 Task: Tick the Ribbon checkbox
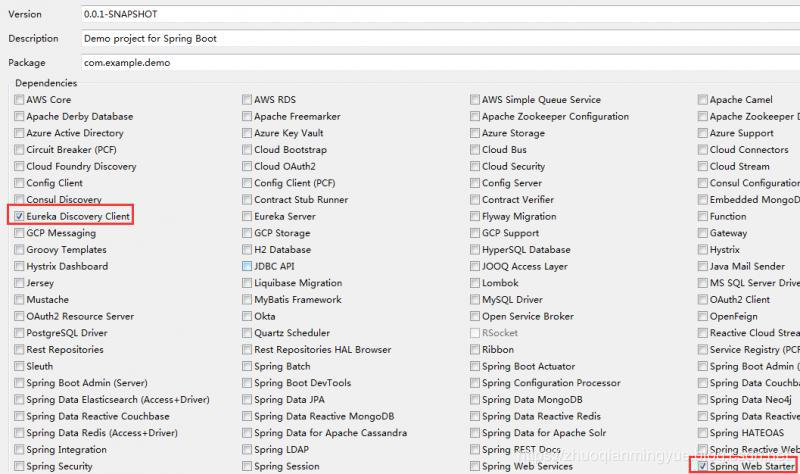pyautogui.click(x=475, y=350)
